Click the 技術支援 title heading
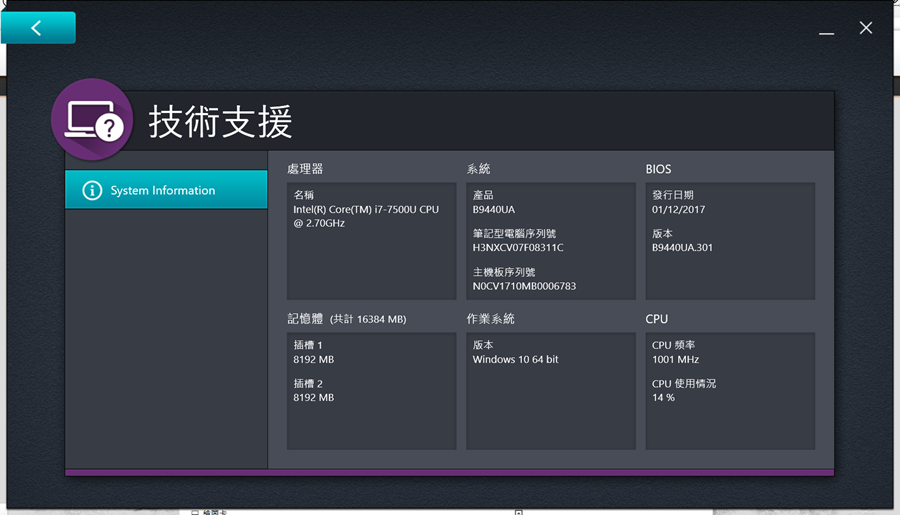 [x=220, y=122]
